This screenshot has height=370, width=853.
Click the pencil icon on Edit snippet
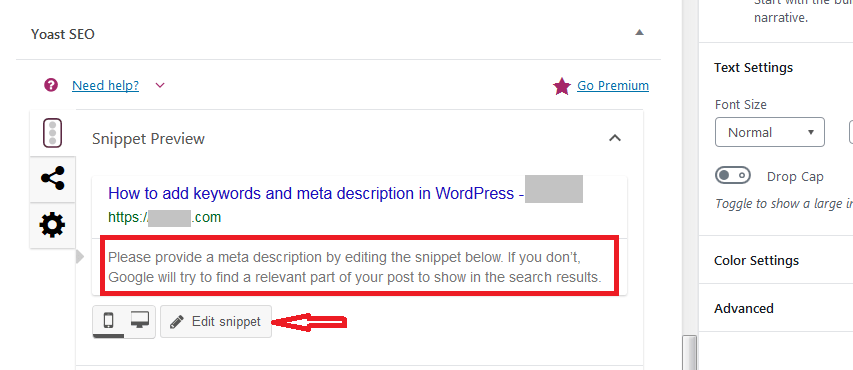(177, 322)
